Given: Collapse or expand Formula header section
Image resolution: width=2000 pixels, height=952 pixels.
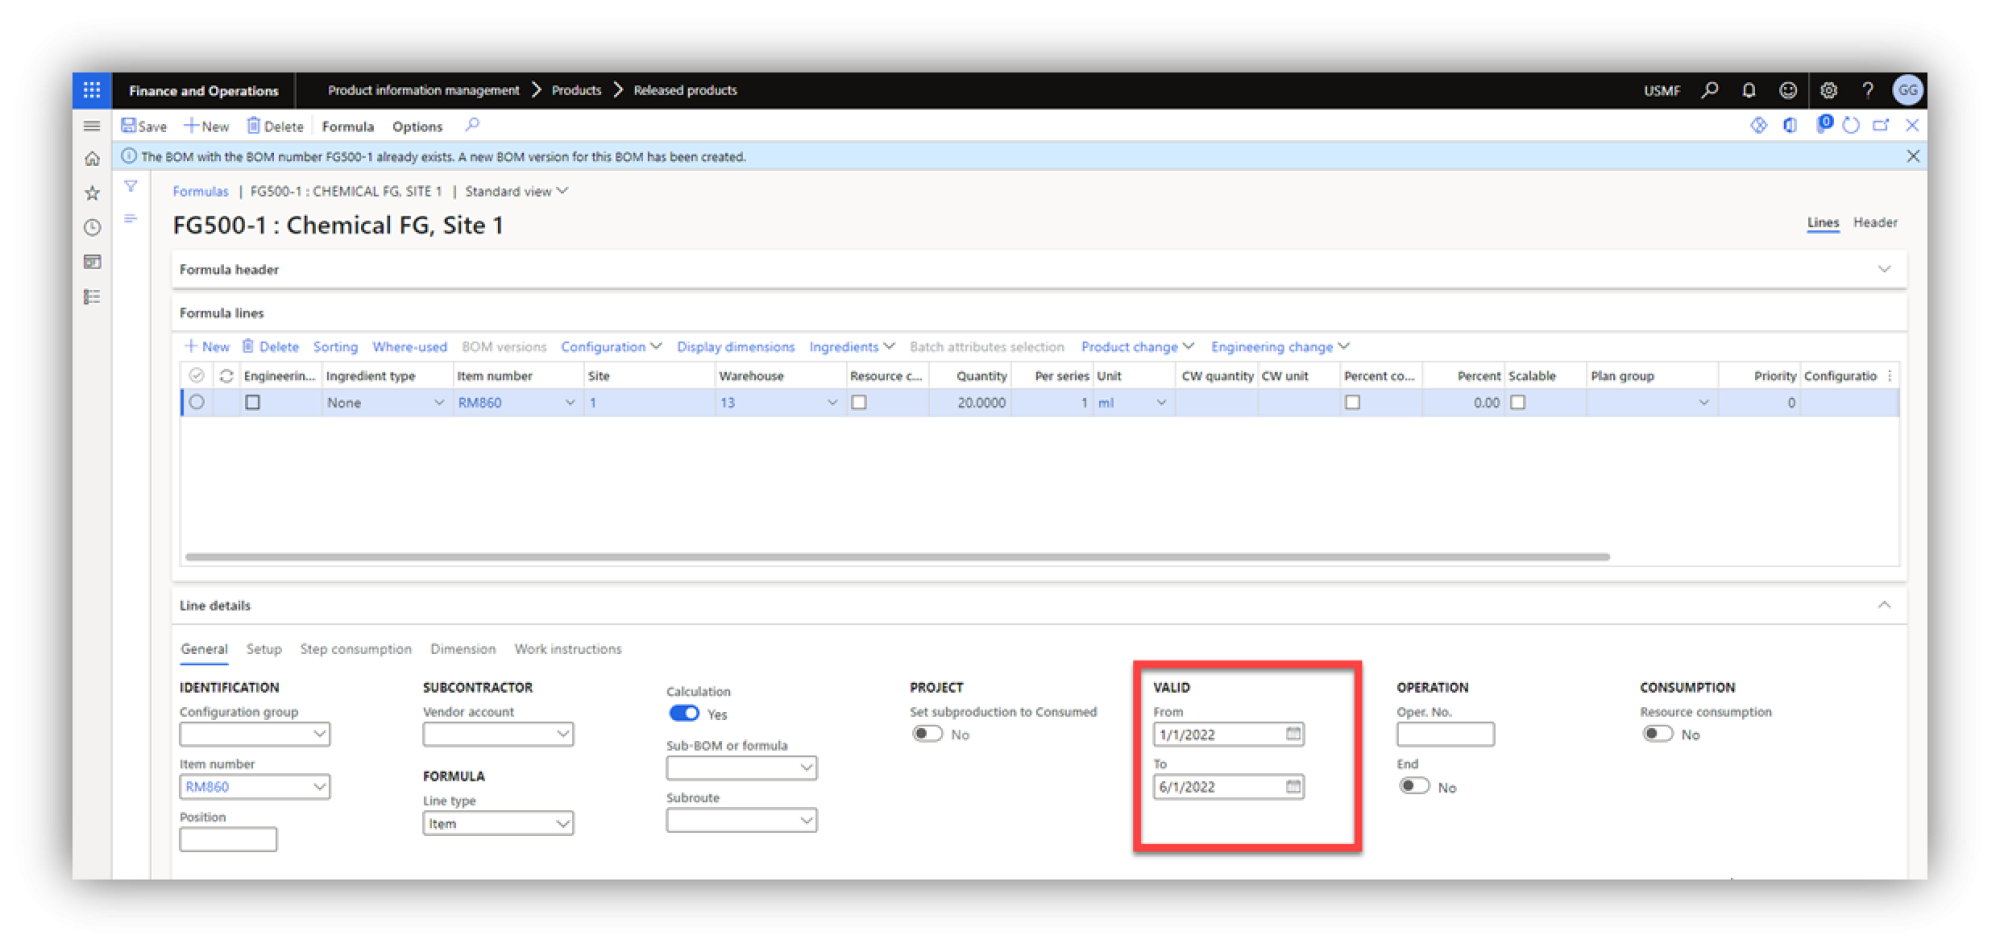Looking at the screenshot, I should pos(1884,270).
